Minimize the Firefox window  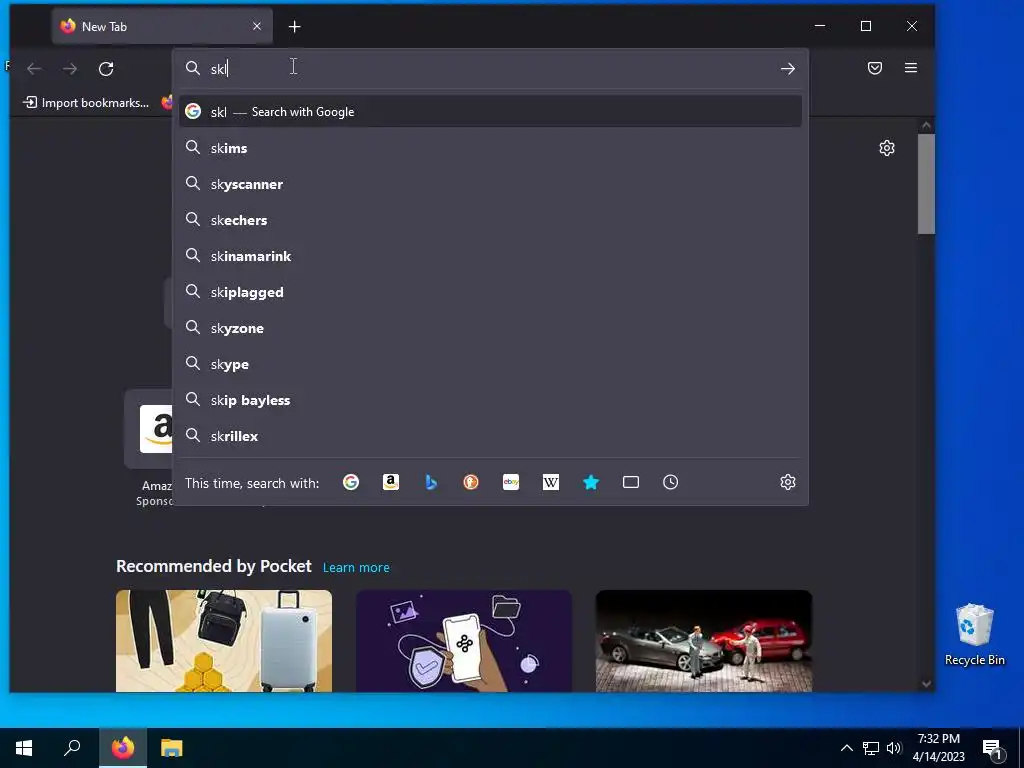[820, 26]
